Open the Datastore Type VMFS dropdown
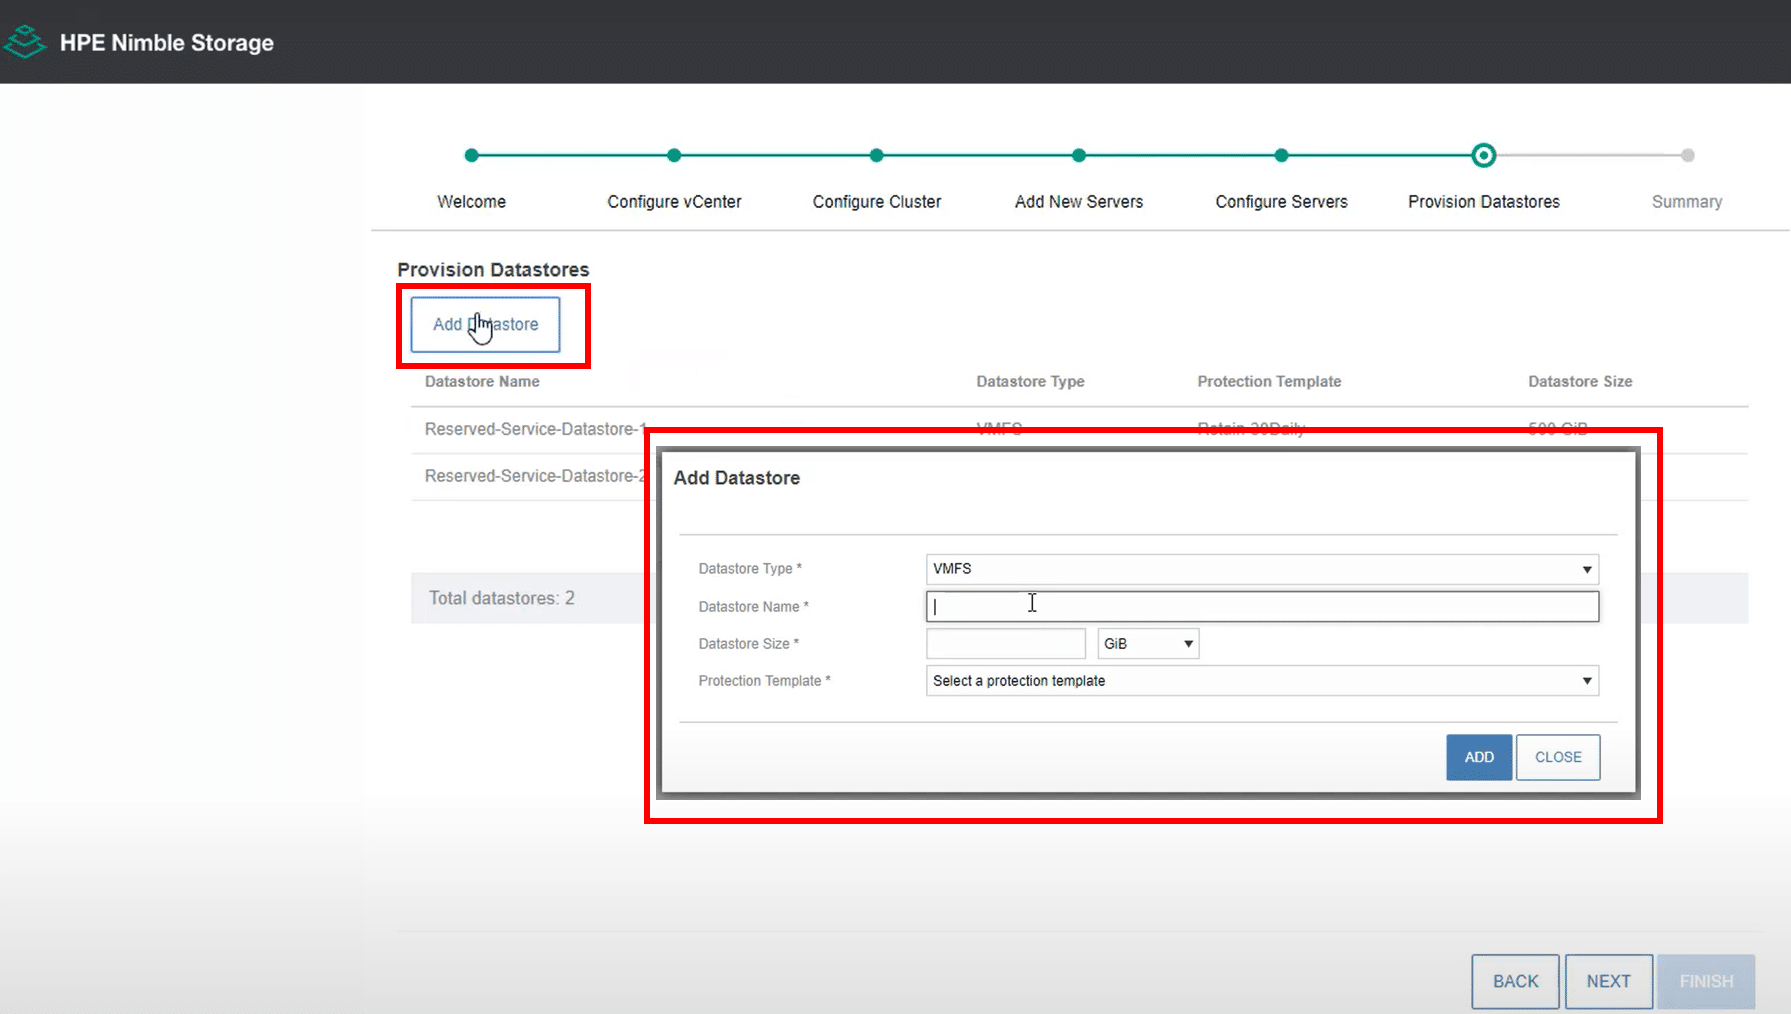 tap(1262, 569)
